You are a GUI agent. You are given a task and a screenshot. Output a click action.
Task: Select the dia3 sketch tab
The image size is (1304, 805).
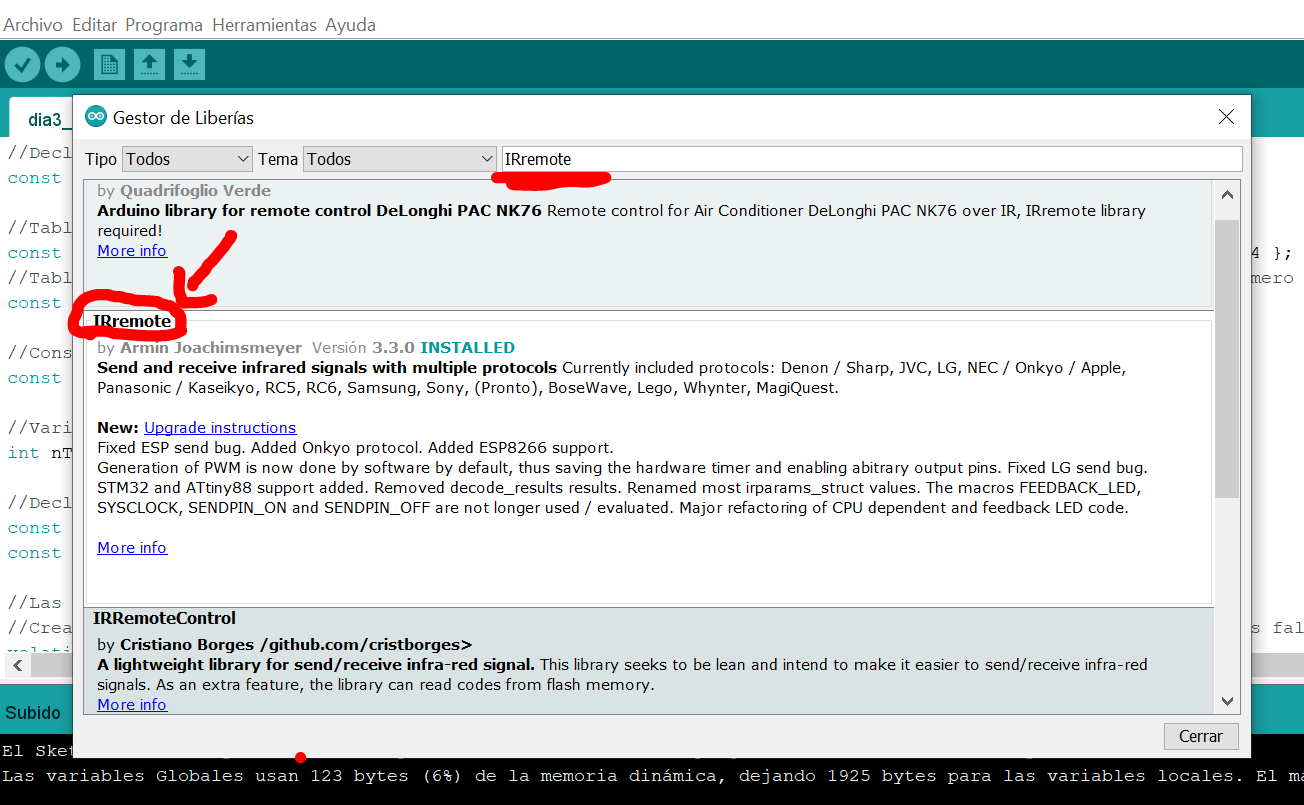click(x=42, y=119)
